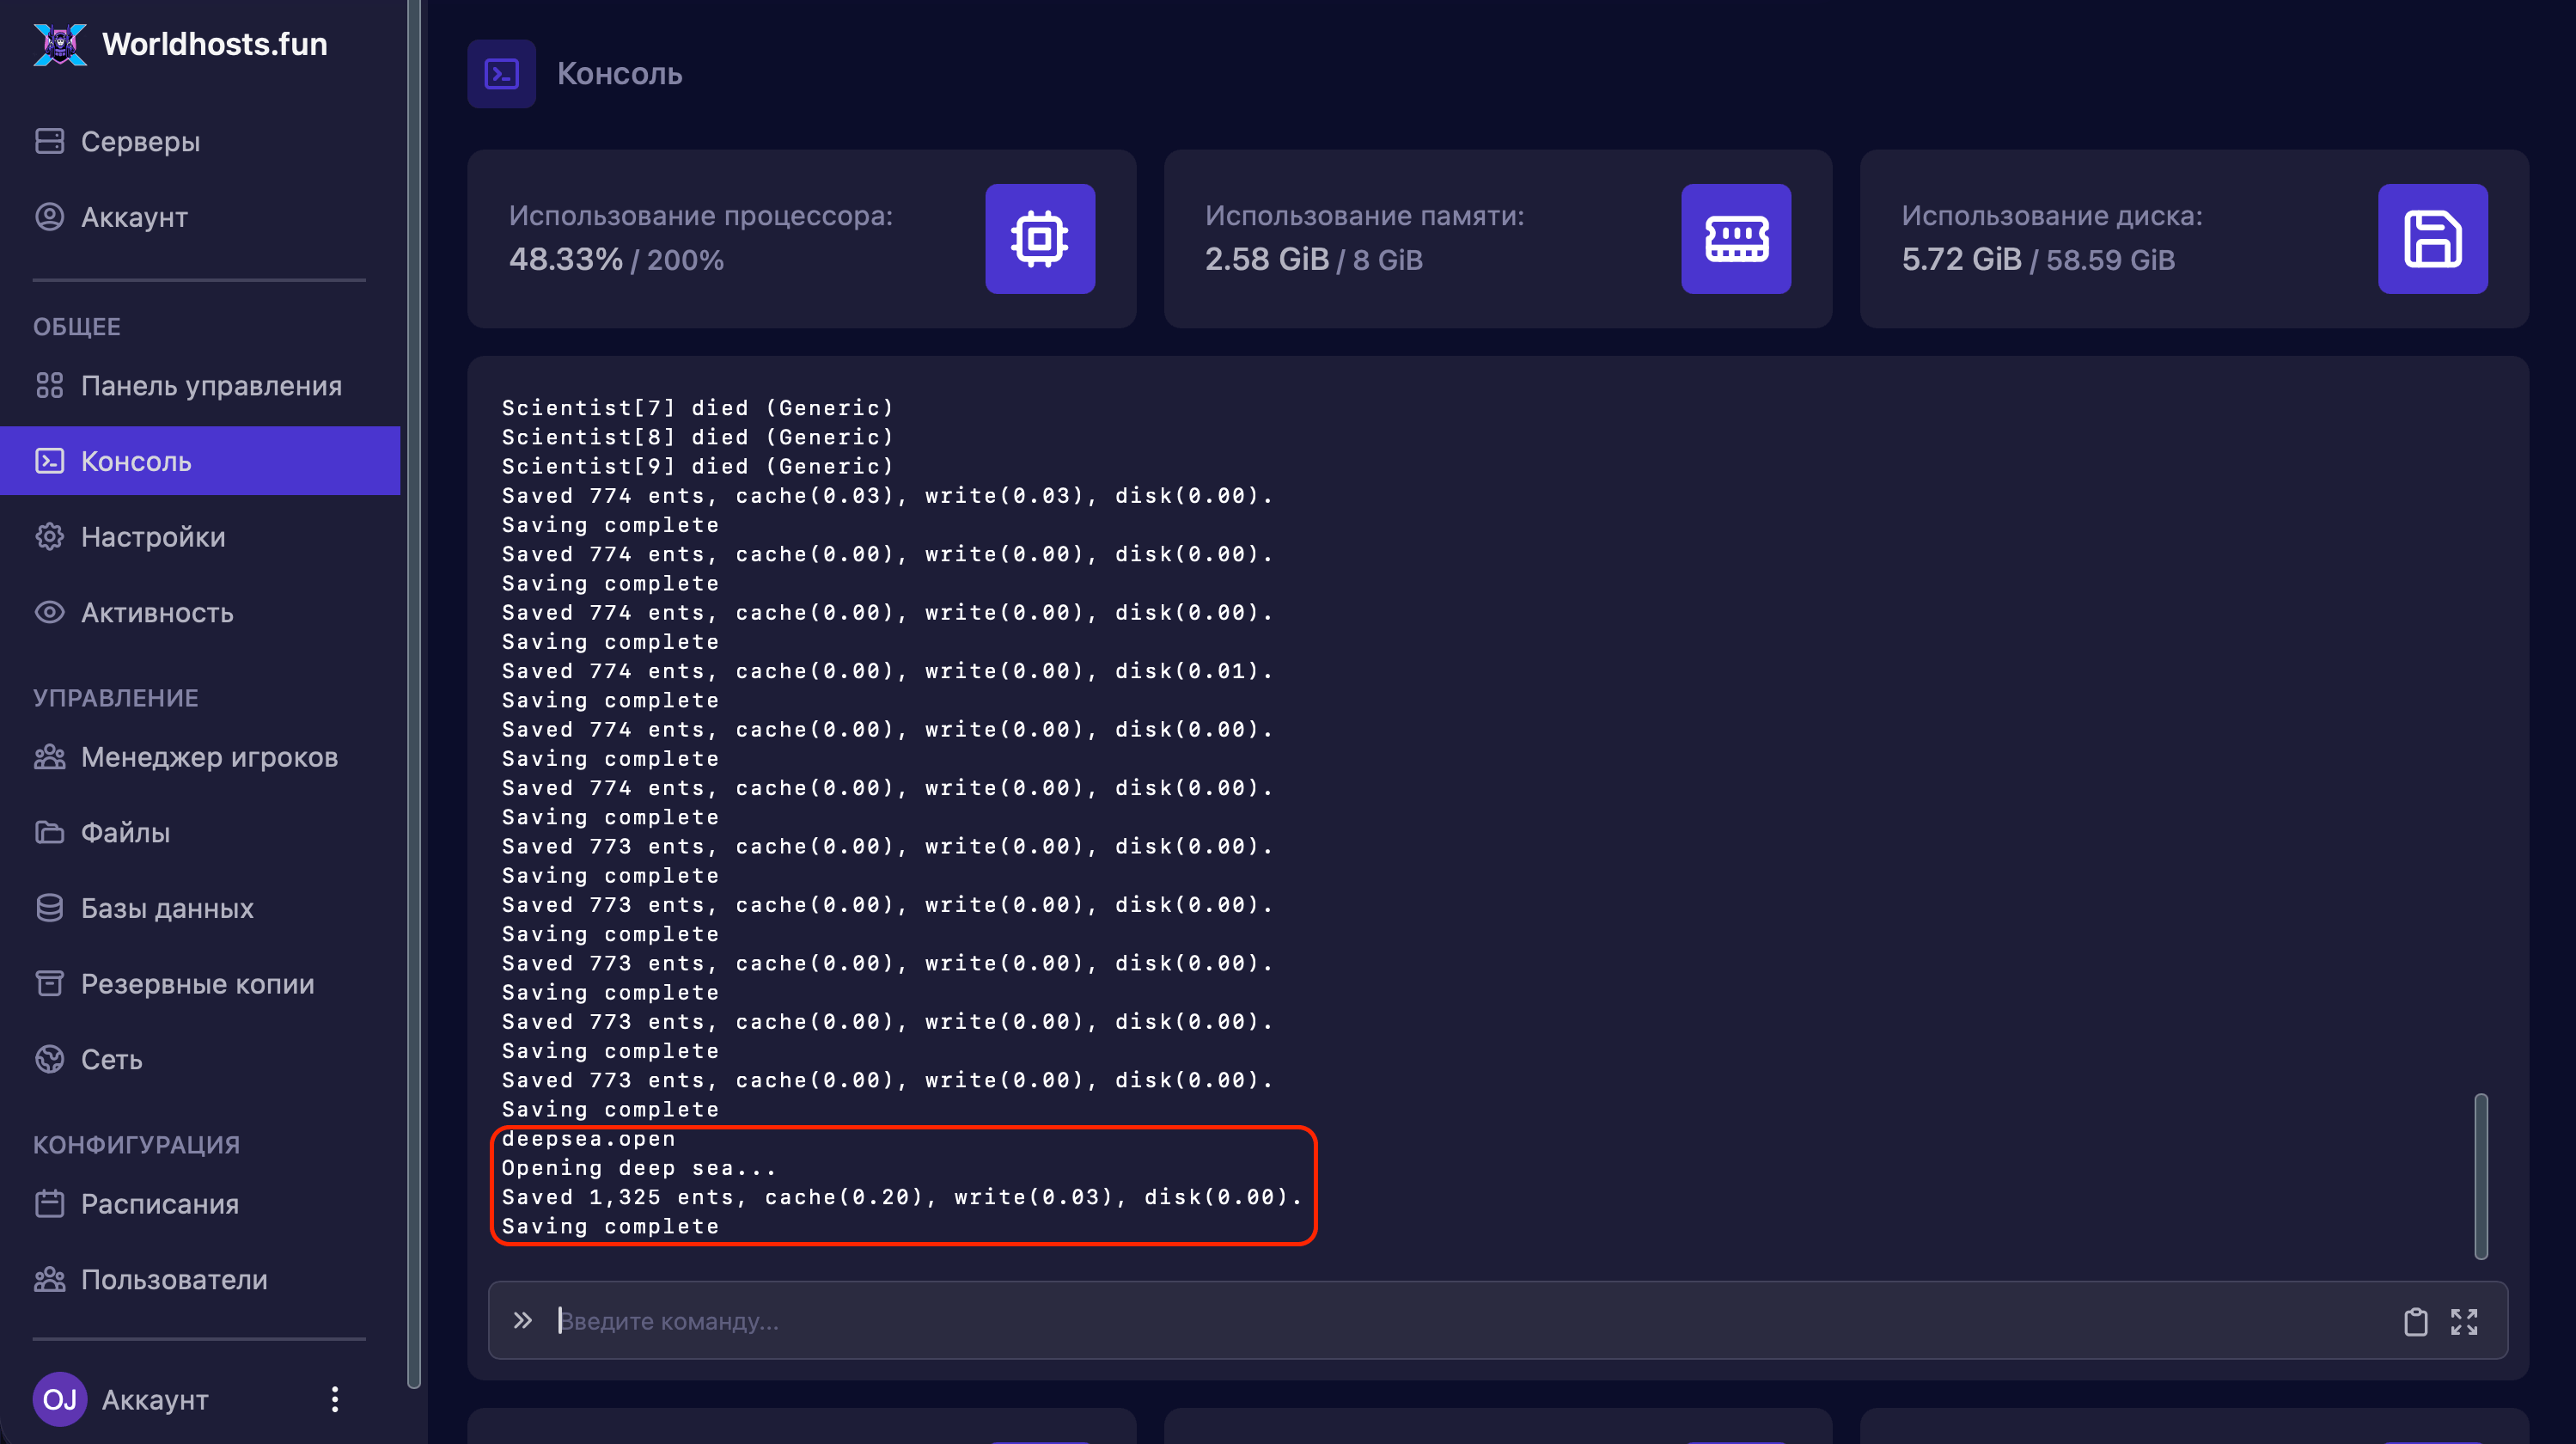
Task: Click the gear icon beside Настройки
Action: [49, 537]
